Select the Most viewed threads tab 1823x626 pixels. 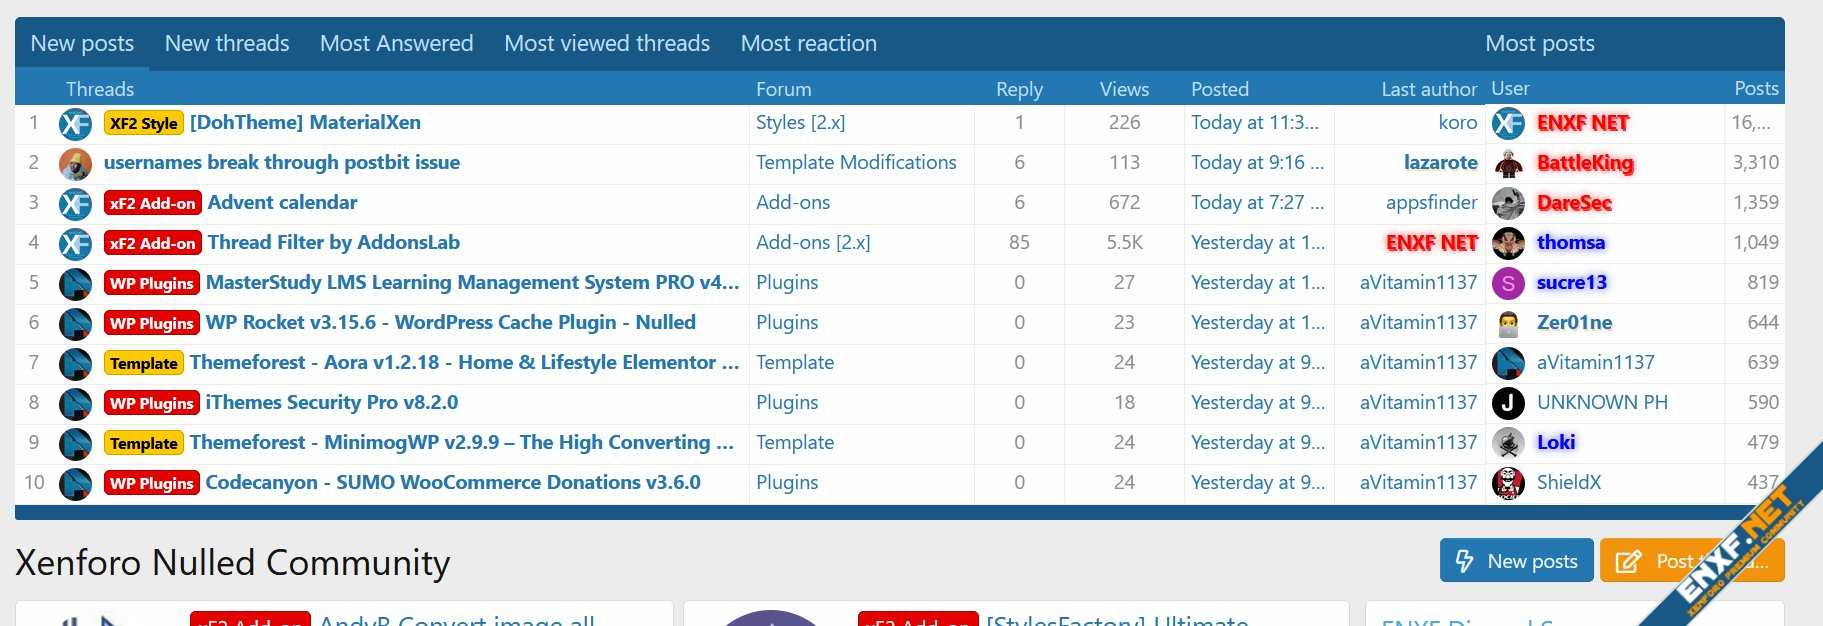(607, 44)
